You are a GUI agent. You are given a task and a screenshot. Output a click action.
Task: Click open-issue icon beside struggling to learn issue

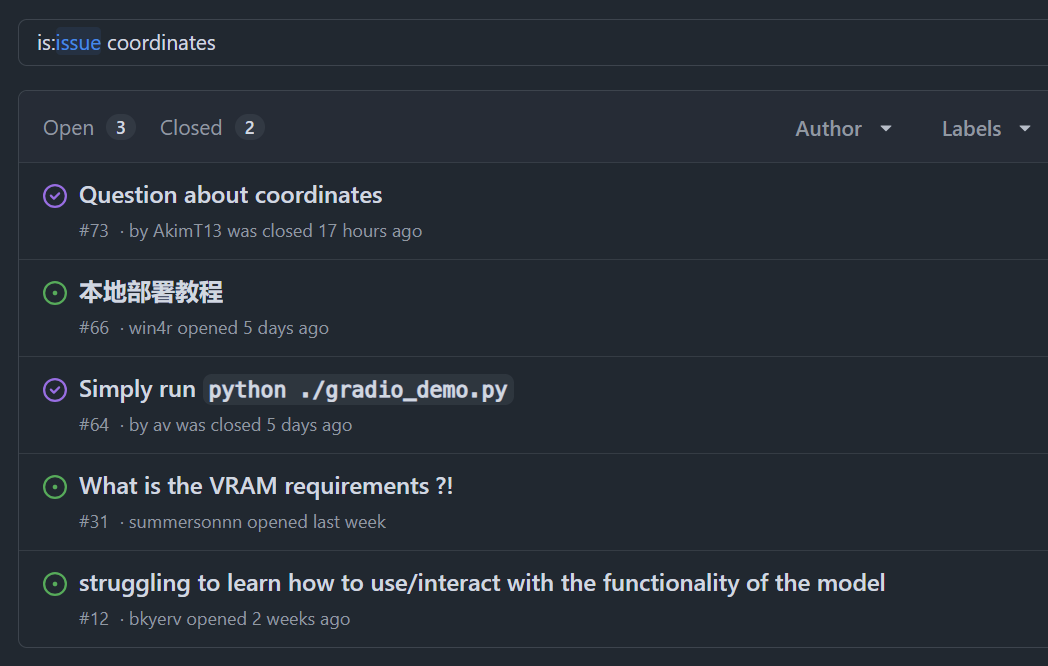tap(55, 584)
